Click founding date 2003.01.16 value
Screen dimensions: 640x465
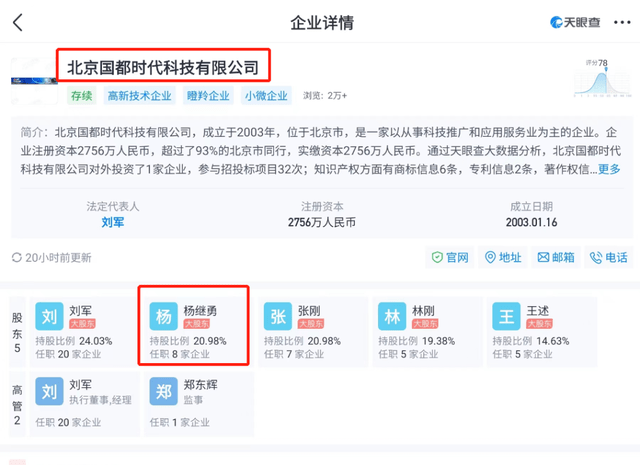coord(531,222)
